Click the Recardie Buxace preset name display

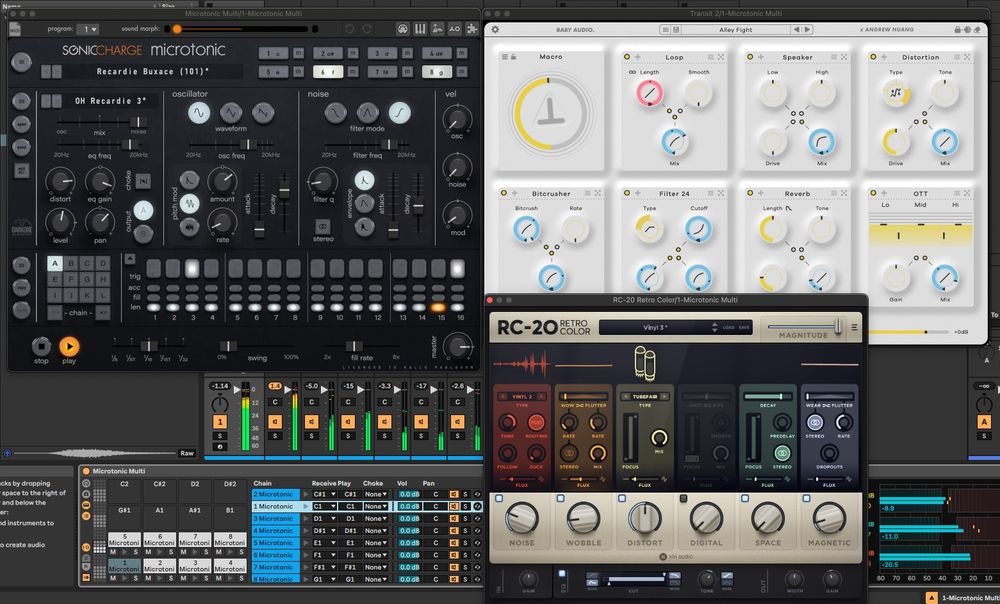(152, 71)
